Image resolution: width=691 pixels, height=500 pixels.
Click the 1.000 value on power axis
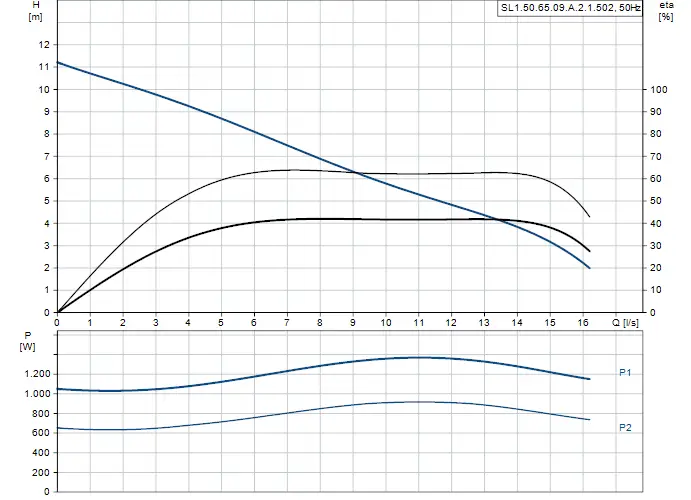point(37,394)
